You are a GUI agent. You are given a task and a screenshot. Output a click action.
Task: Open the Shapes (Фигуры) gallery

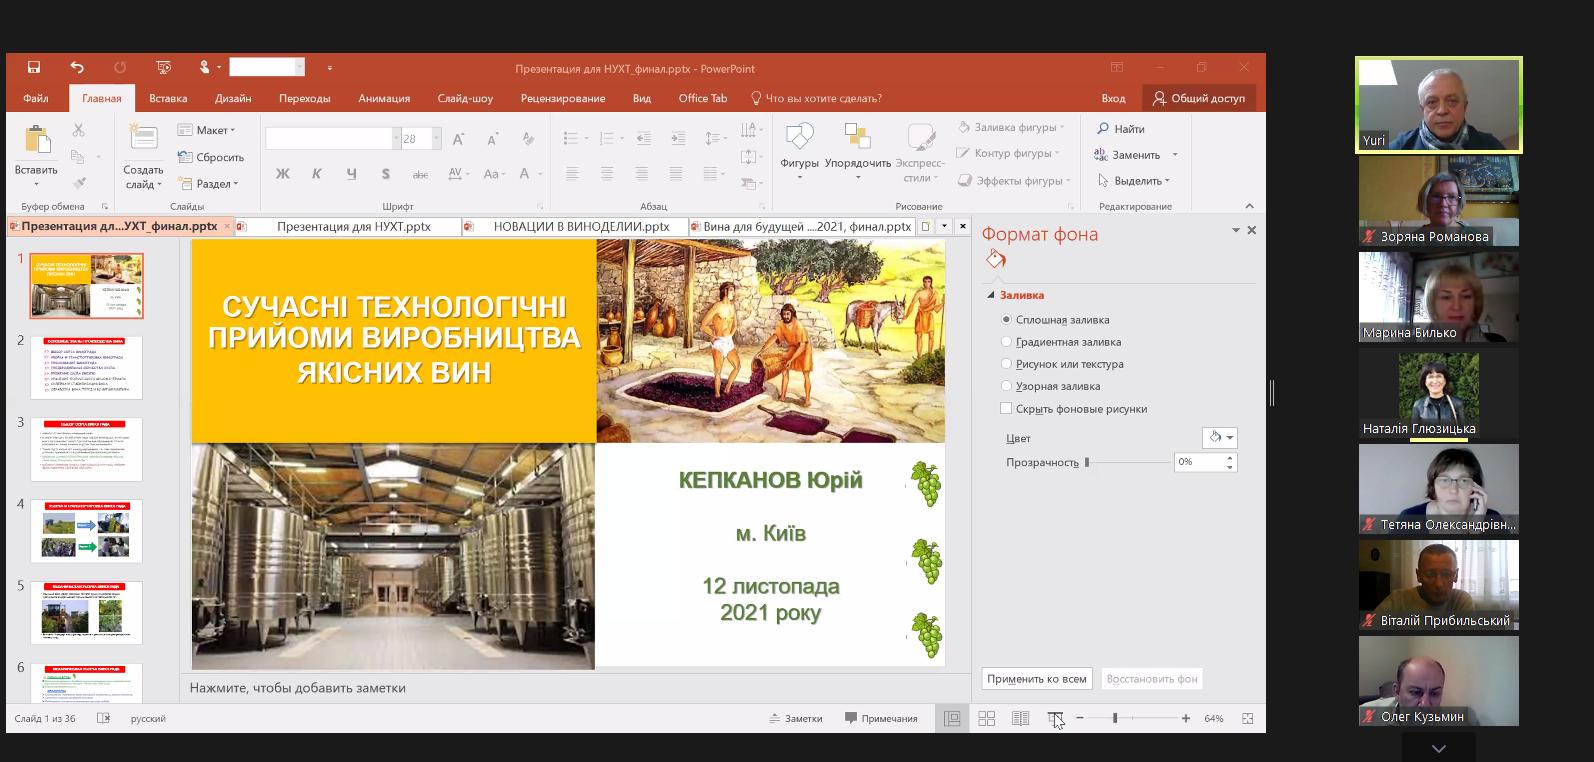pyautogui.click(x=799, y=140)
